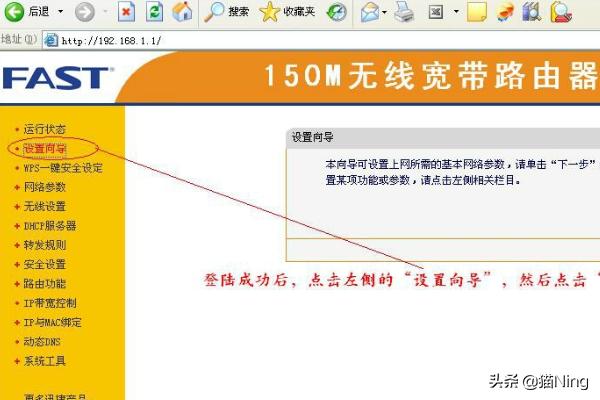Open IP带宽控制 menu item
This screenshot has height=400, width=600.
point(50,303)
